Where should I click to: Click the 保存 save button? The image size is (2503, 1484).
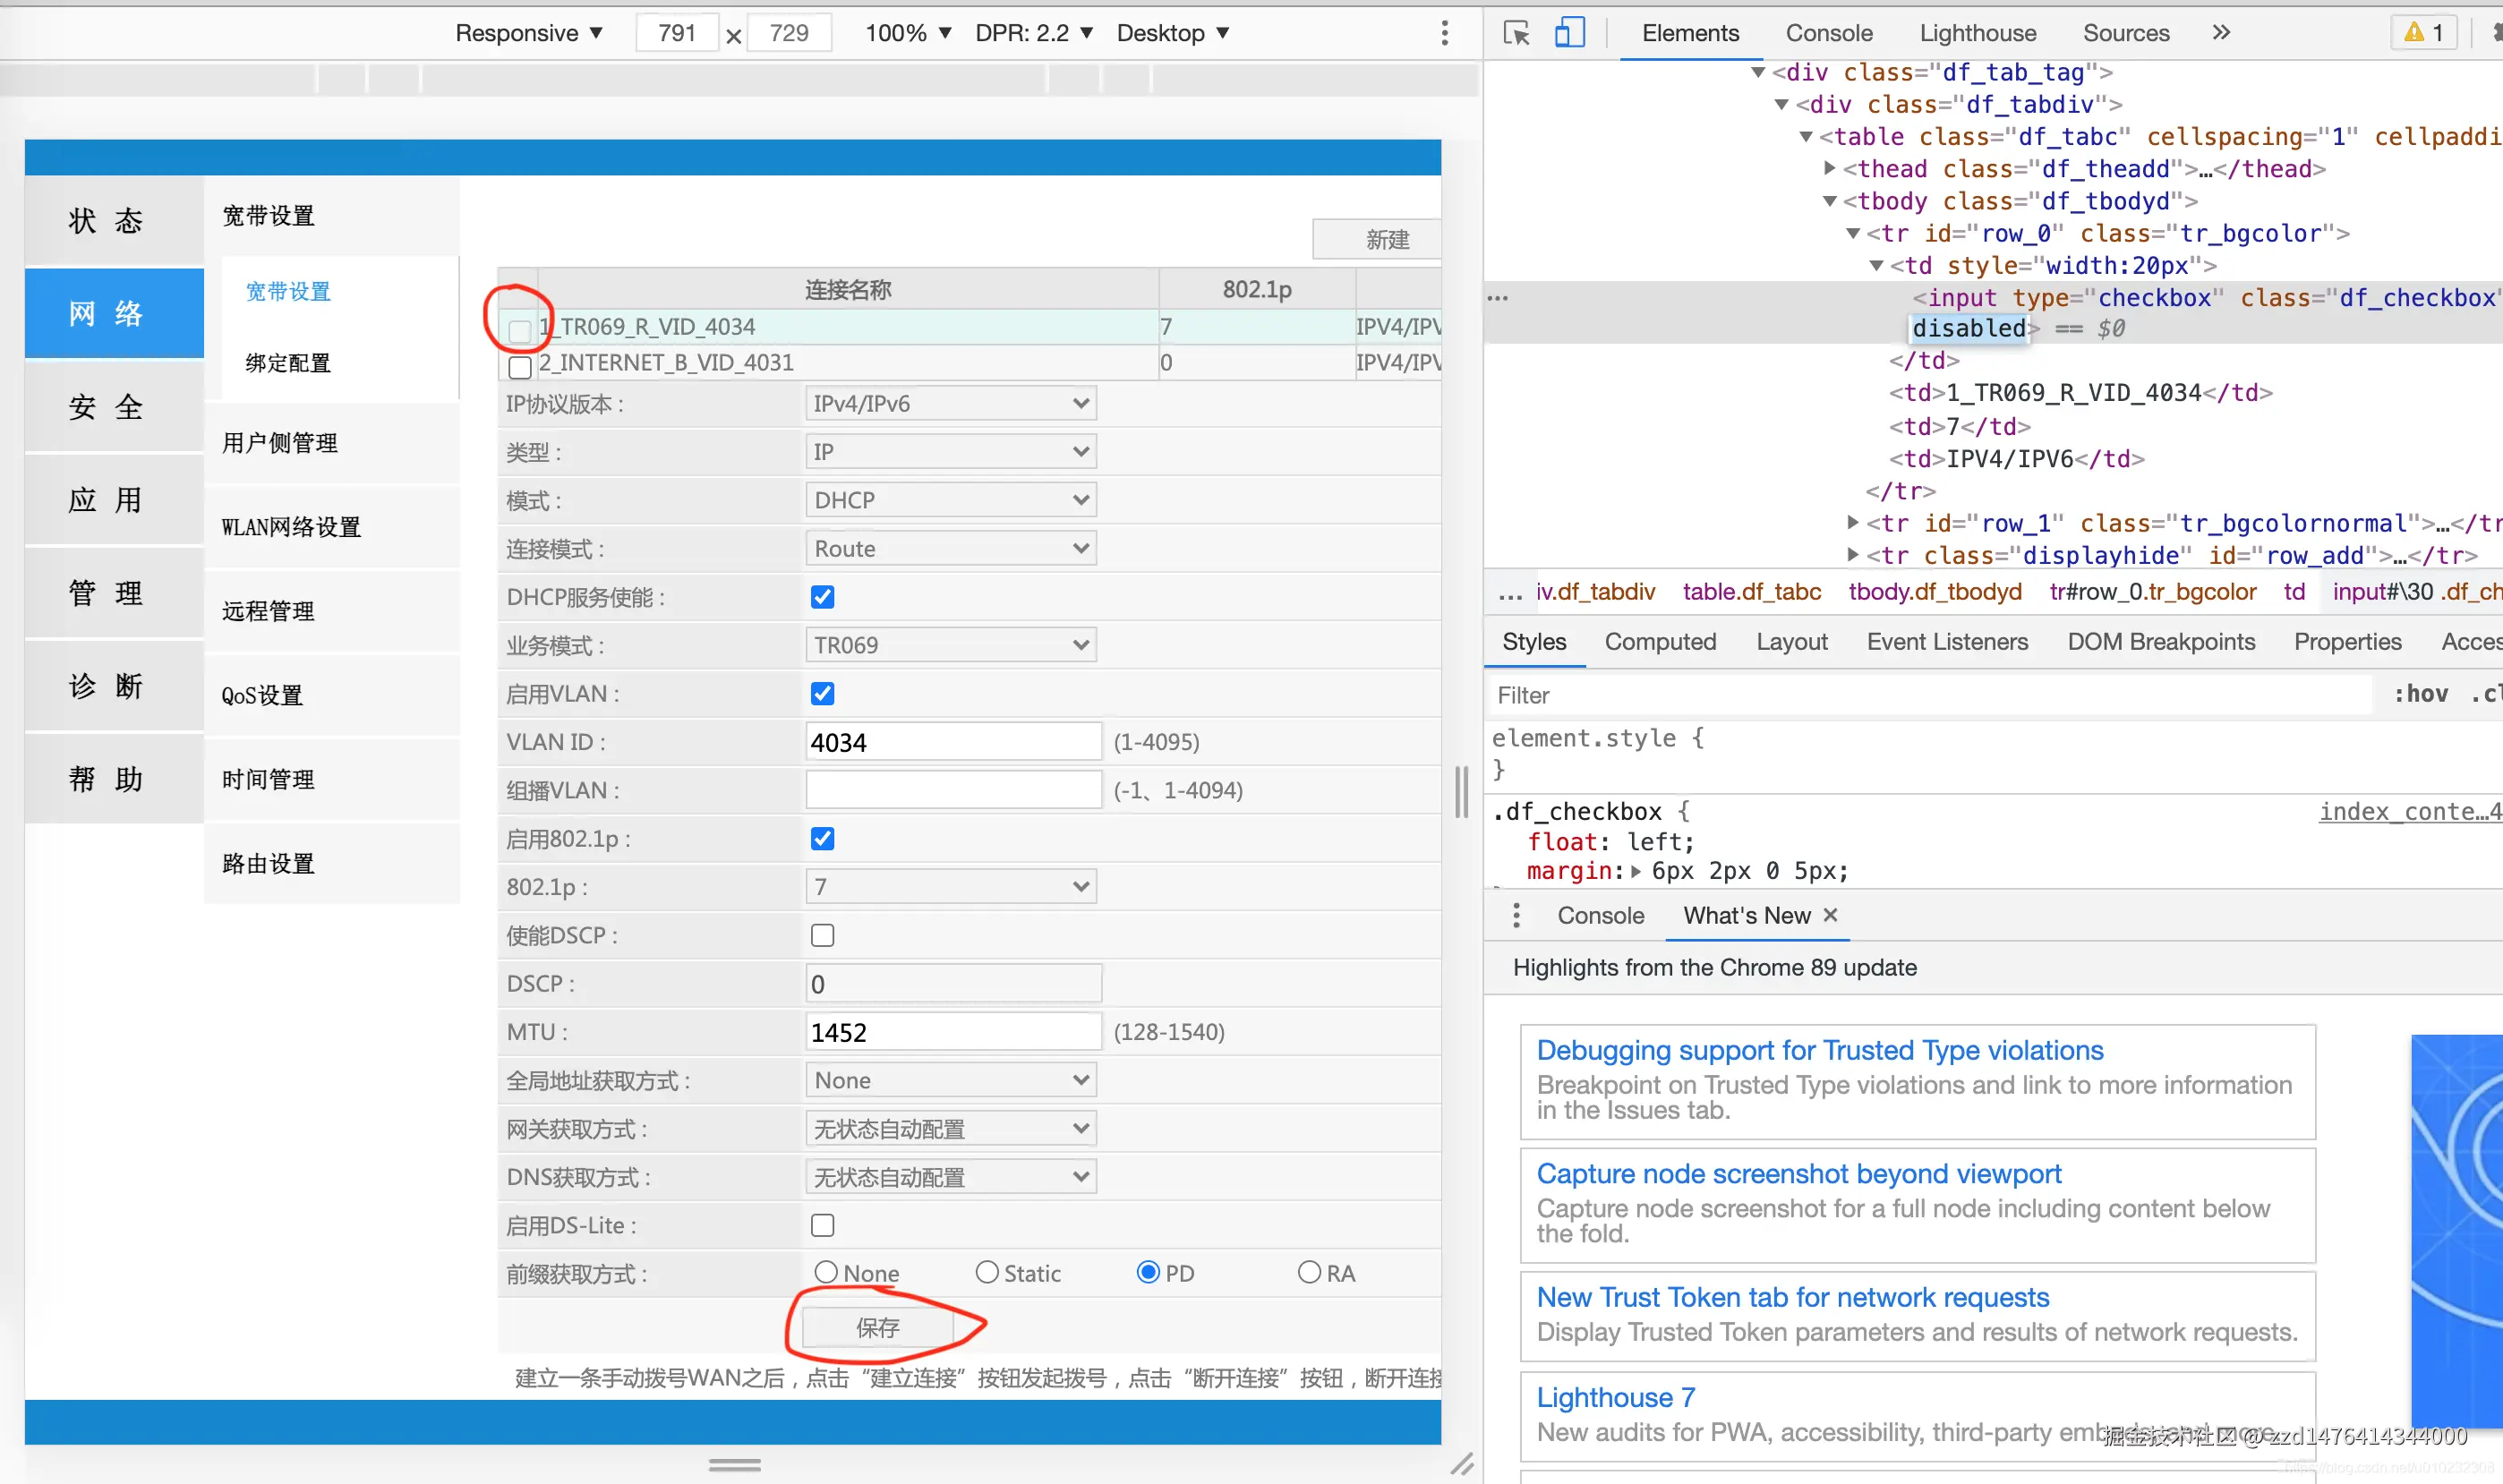click(x=877, y=1327)
